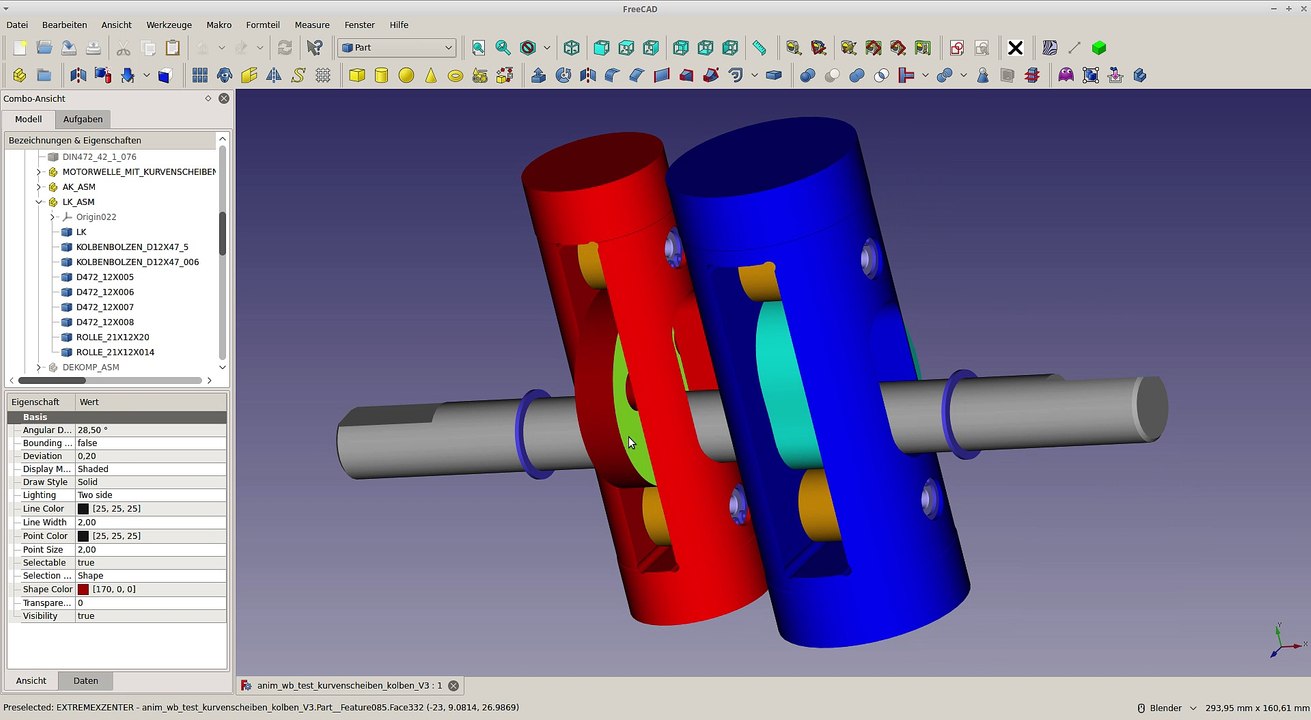
Task: Click the Line Color swatch
Action: (x=83, y=509)
